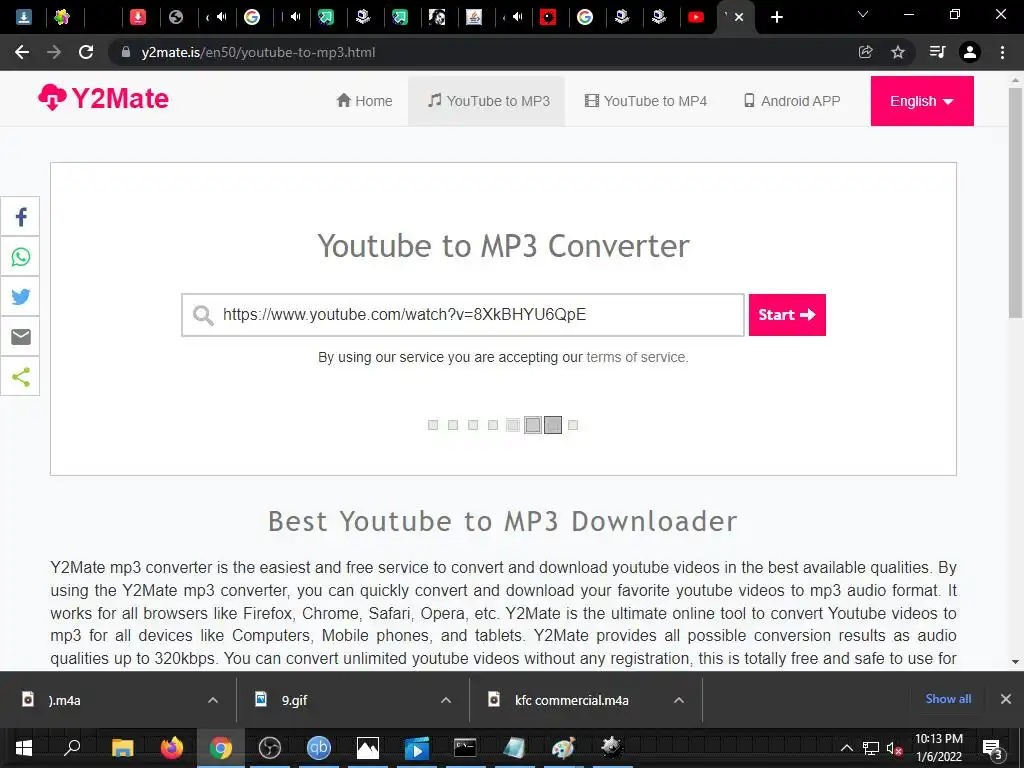Switch to the globe-icon tab
This screenshot has width=1024, height=768.
(x=176, y=17)
